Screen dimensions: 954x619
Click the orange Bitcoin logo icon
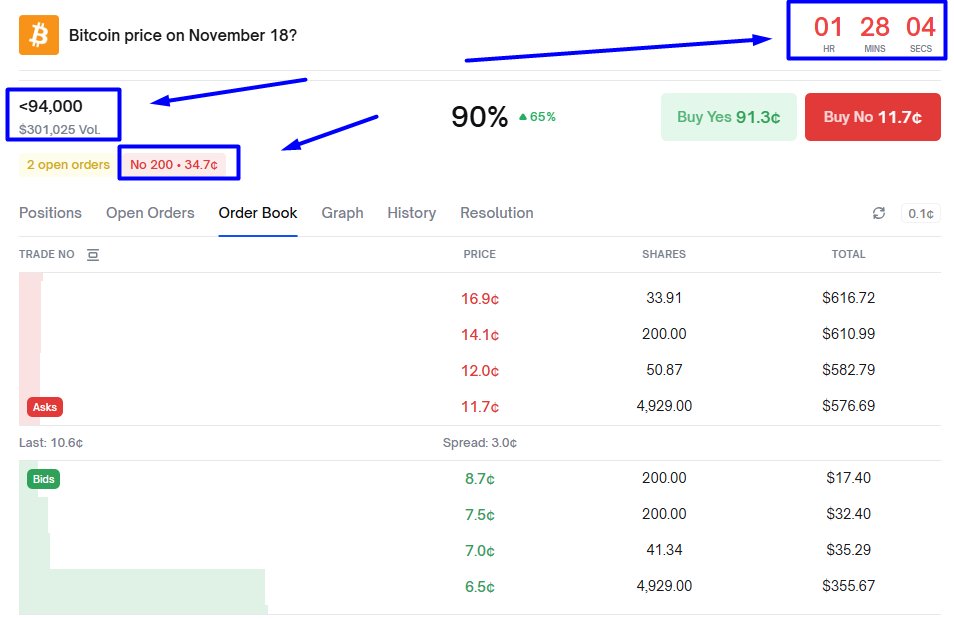click(39, 35)
